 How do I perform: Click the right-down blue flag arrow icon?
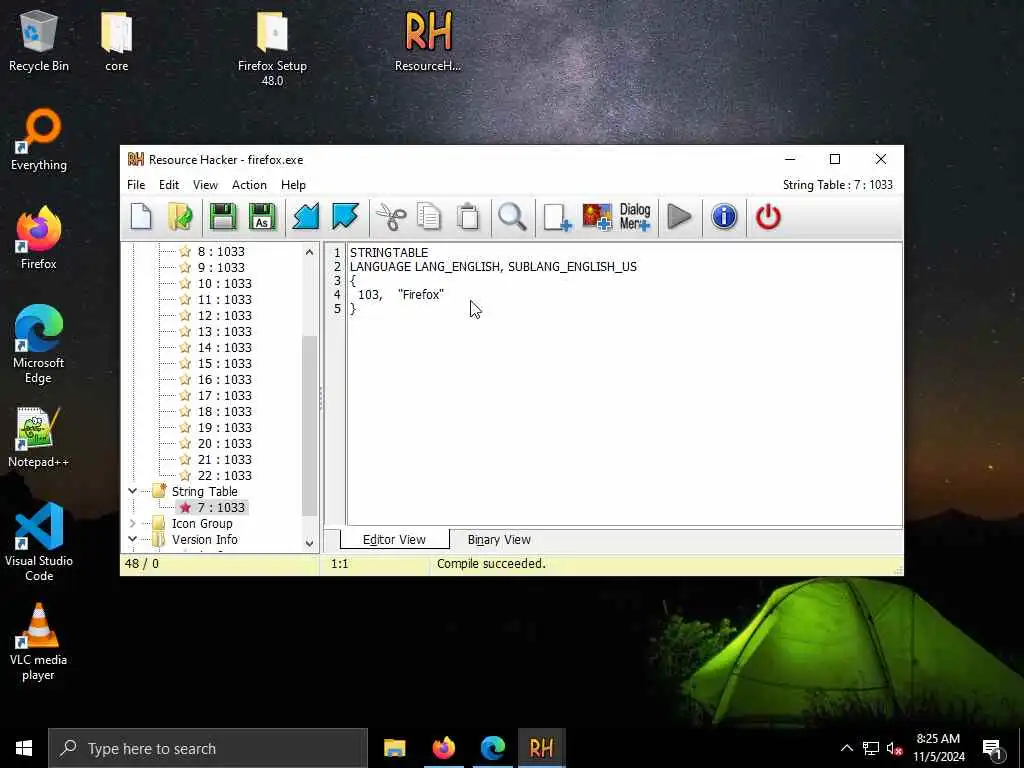[345, 217]
